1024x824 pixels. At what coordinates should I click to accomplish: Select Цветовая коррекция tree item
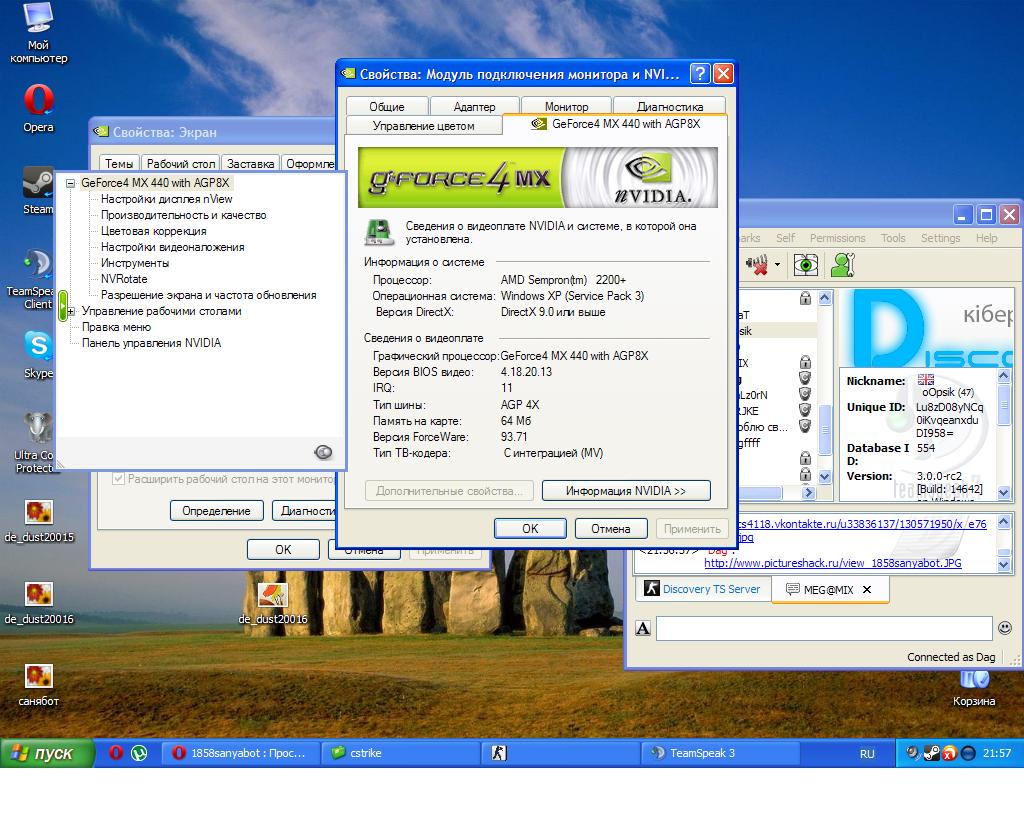[153, 231]
